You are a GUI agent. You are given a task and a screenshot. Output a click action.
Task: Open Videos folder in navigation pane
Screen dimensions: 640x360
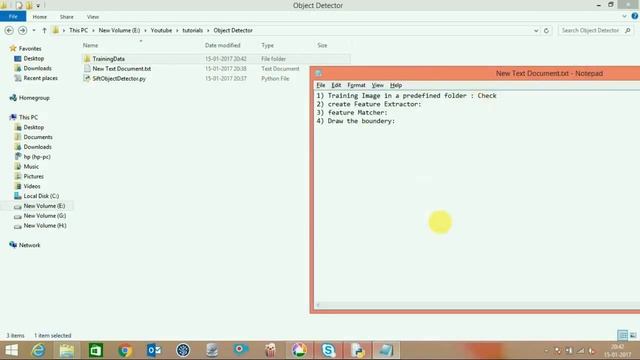click(x=32, y=186)
